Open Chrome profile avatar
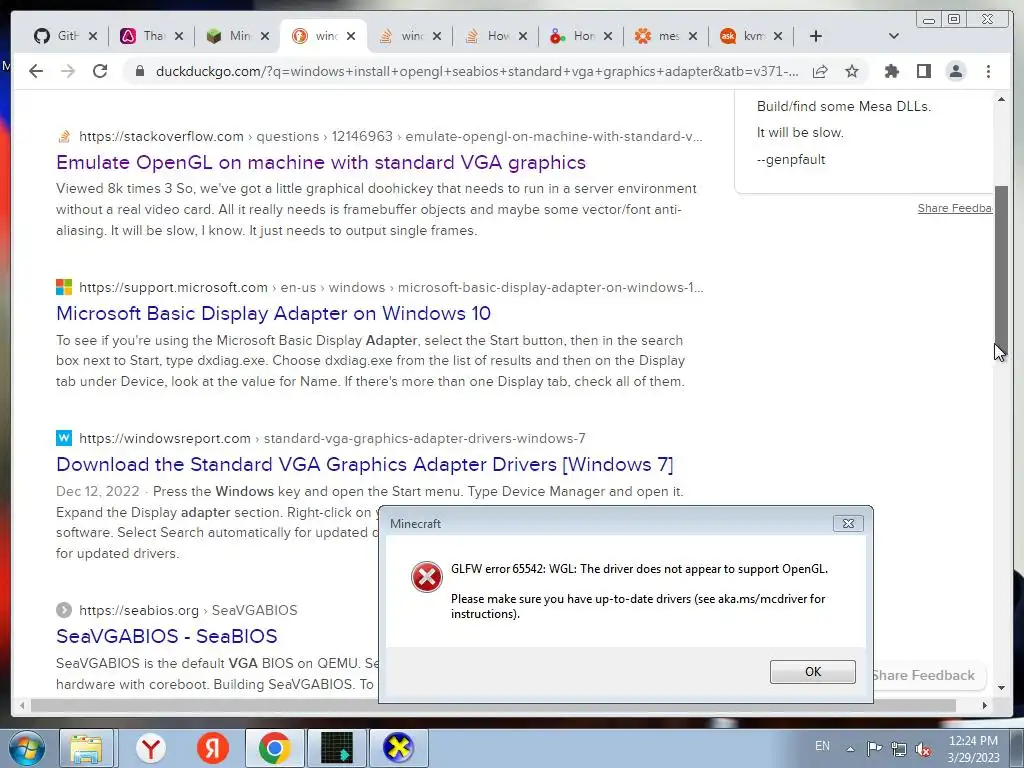The image size is (1024, 768). tap(956, 71)
